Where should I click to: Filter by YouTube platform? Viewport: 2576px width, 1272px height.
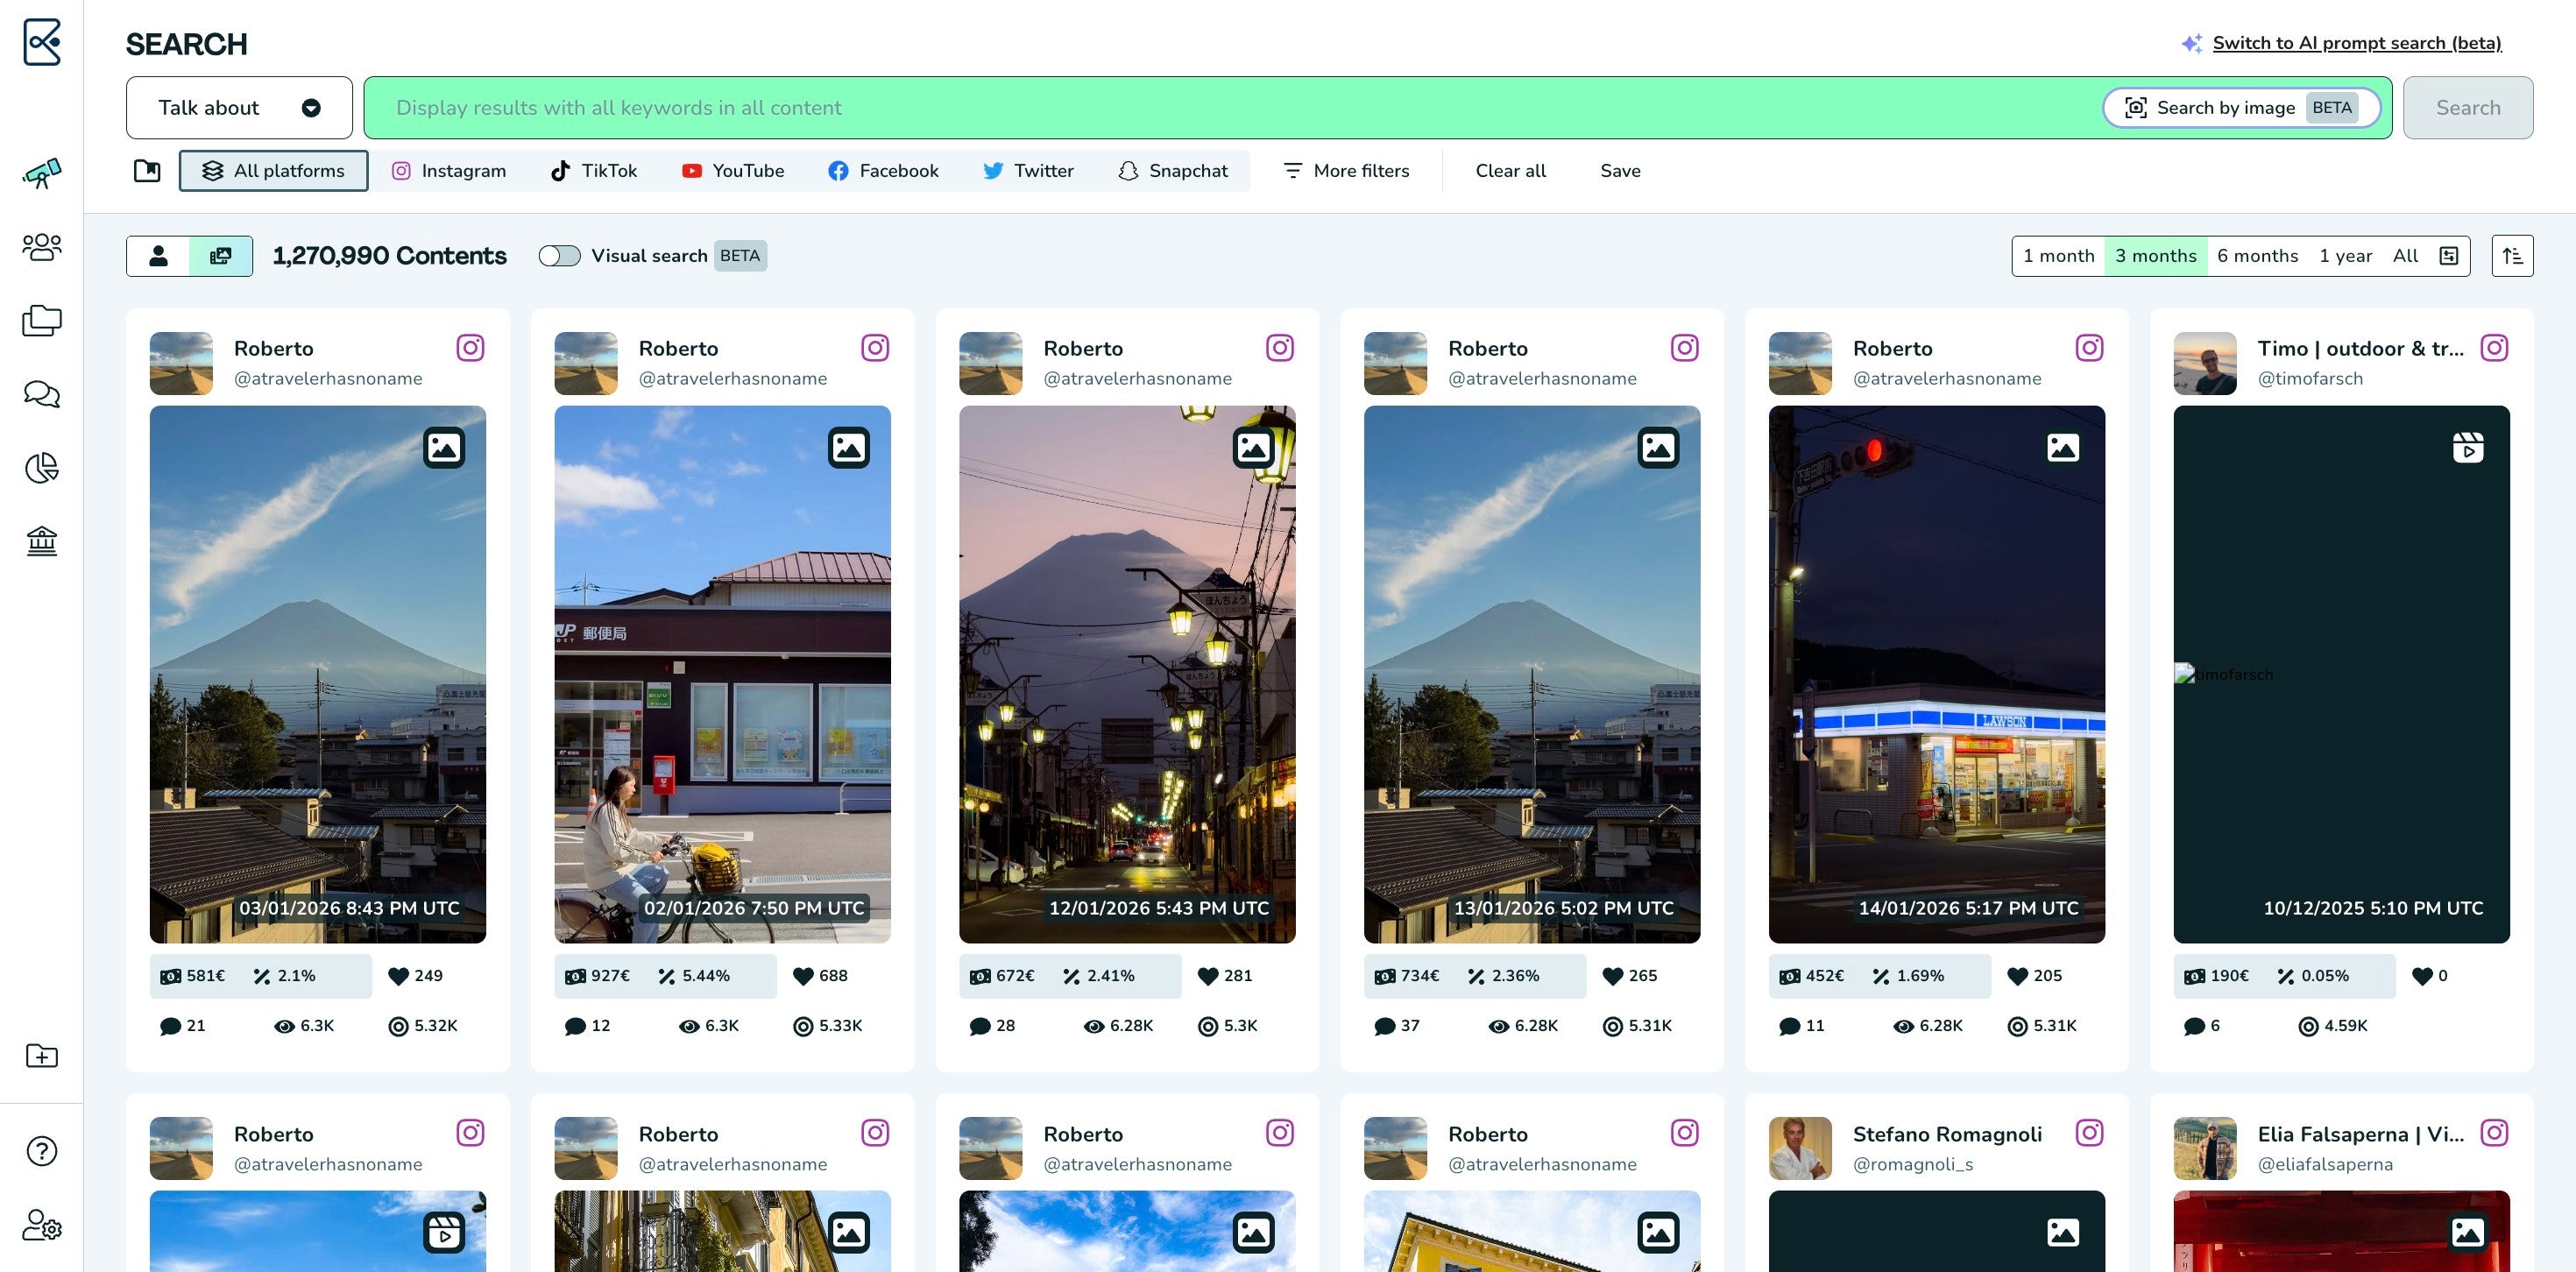[733, 171]
